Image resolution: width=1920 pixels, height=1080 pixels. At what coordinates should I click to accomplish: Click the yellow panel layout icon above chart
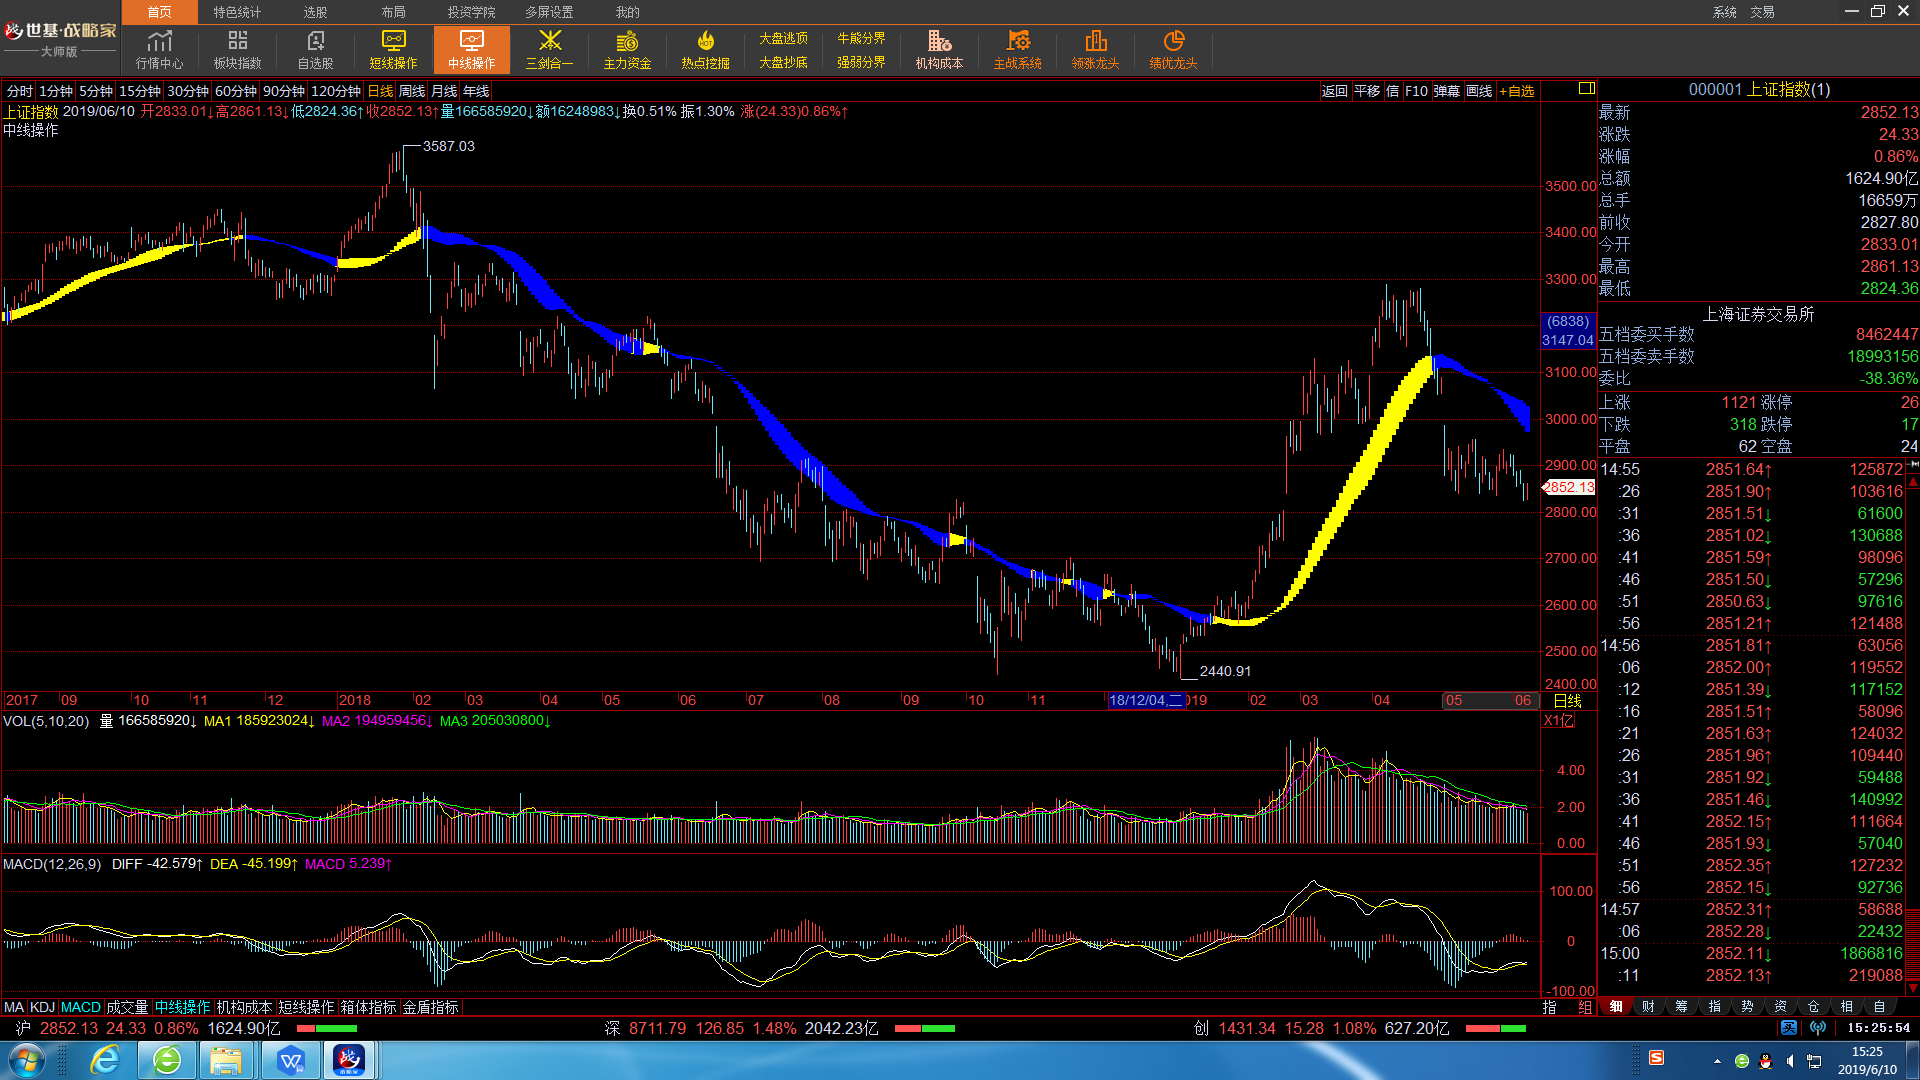pos(1586,89)
